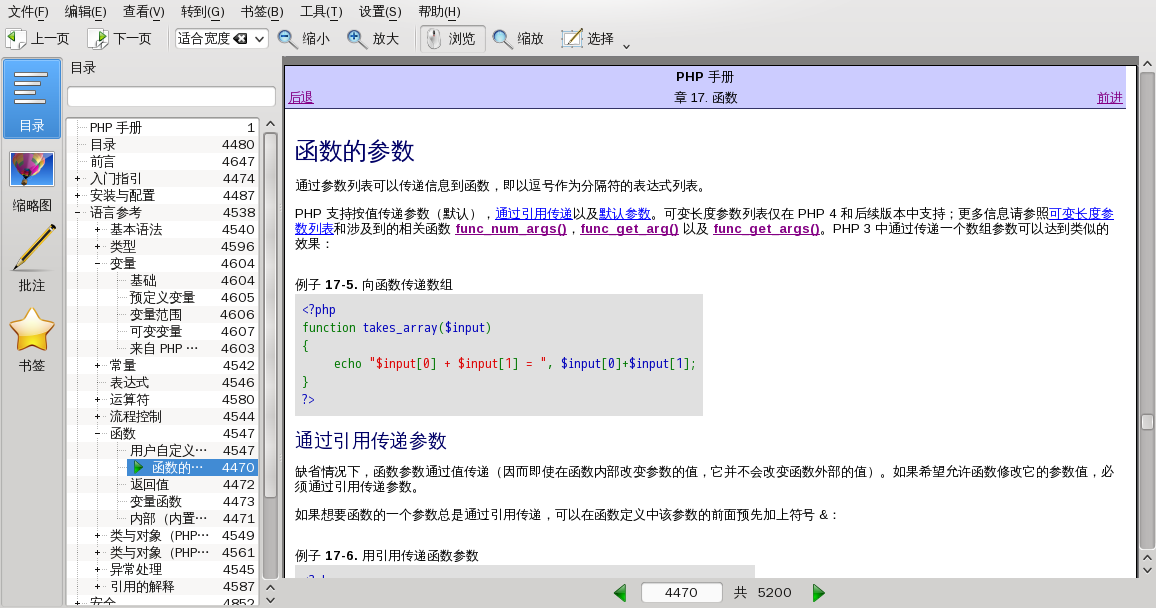Click the page number field showing 4470
This screenshot has height=608, width=1156.
click(681, 593)
